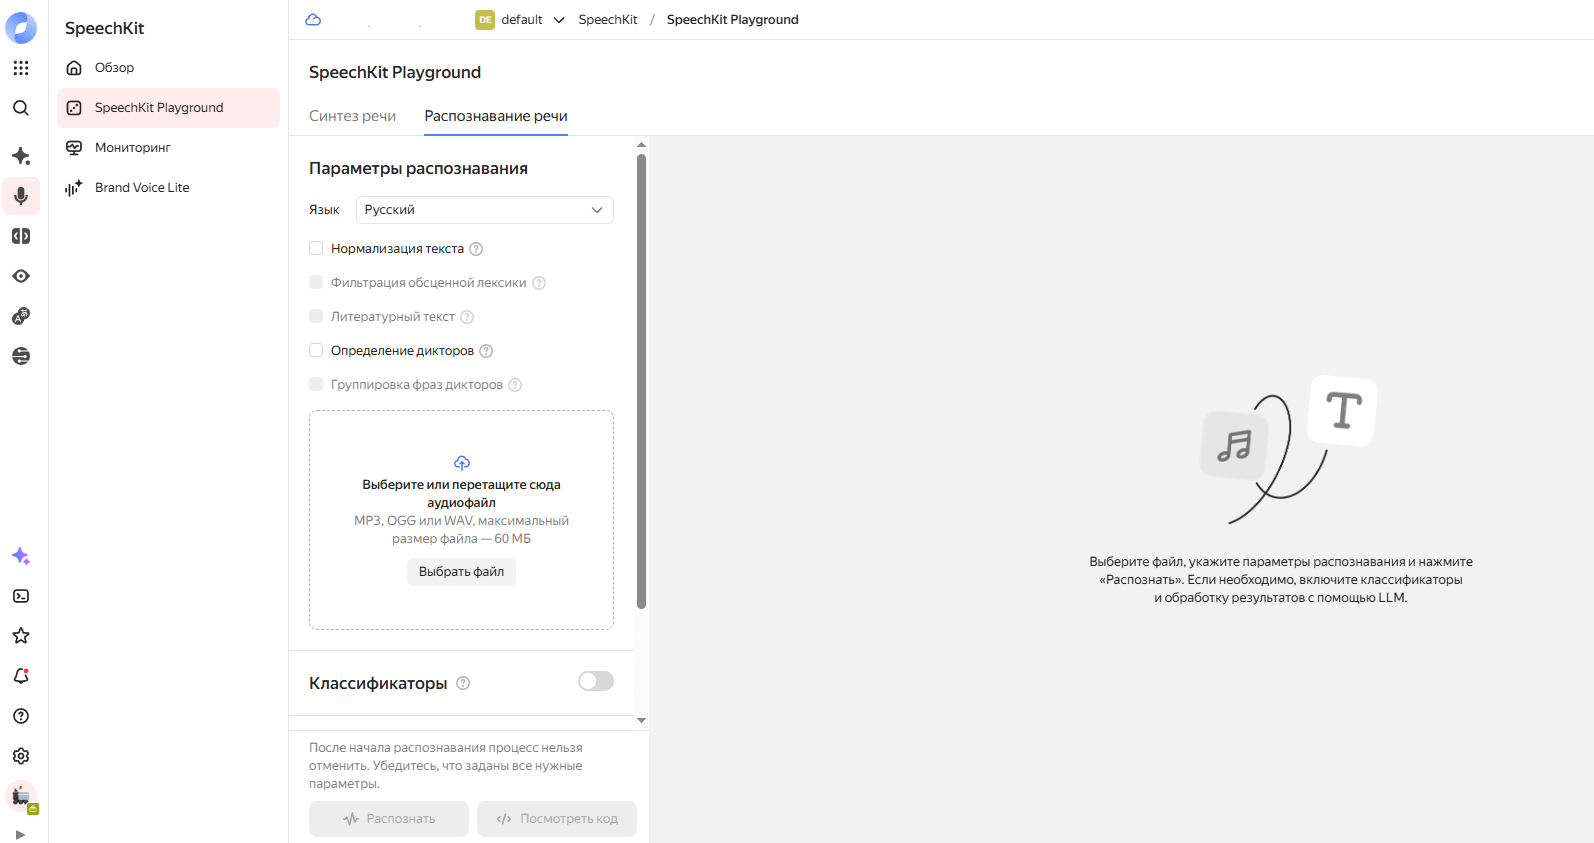Image resolution: width=1594 pixels, height=843 pixels.
Task: Open Мониторинг in the sidebar
Action: tap(168, 148)
